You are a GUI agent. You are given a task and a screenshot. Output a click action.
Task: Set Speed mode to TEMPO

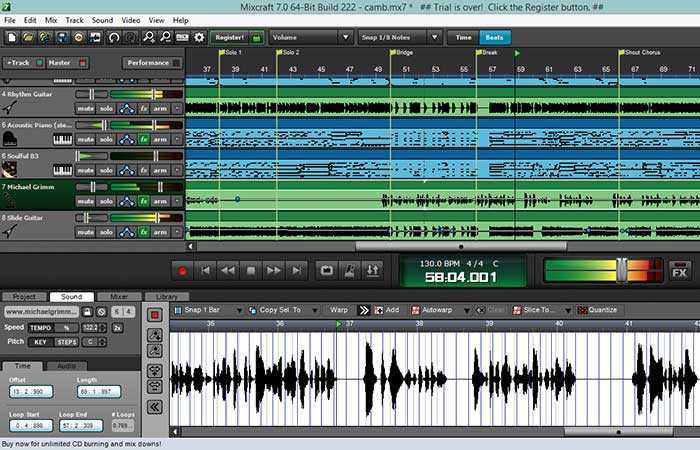pos(40,328)
